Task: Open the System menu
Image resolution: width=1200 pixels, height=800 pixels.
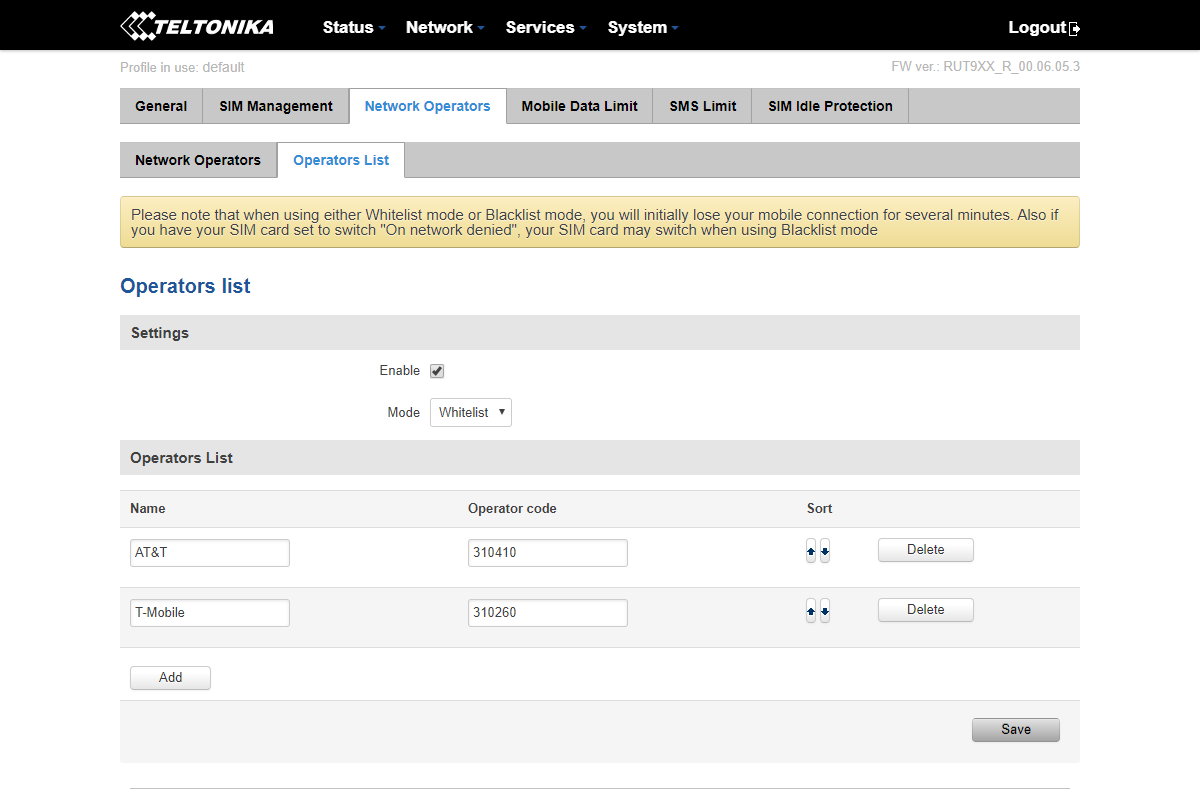Action: coord(642,27)
